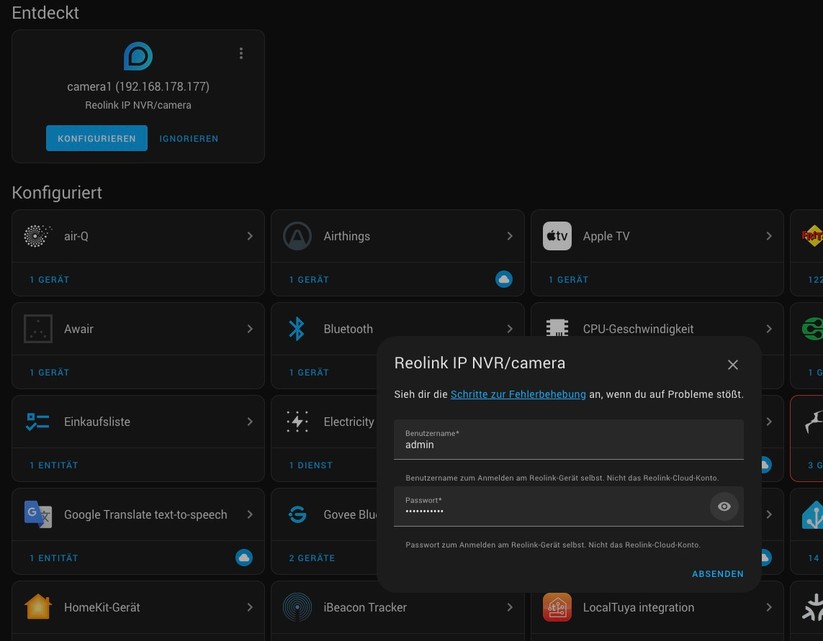Click the Einkaufsliste shopping list icon
Image resolution: width=823 pixels, height=641 pixels.
point(37,421)
